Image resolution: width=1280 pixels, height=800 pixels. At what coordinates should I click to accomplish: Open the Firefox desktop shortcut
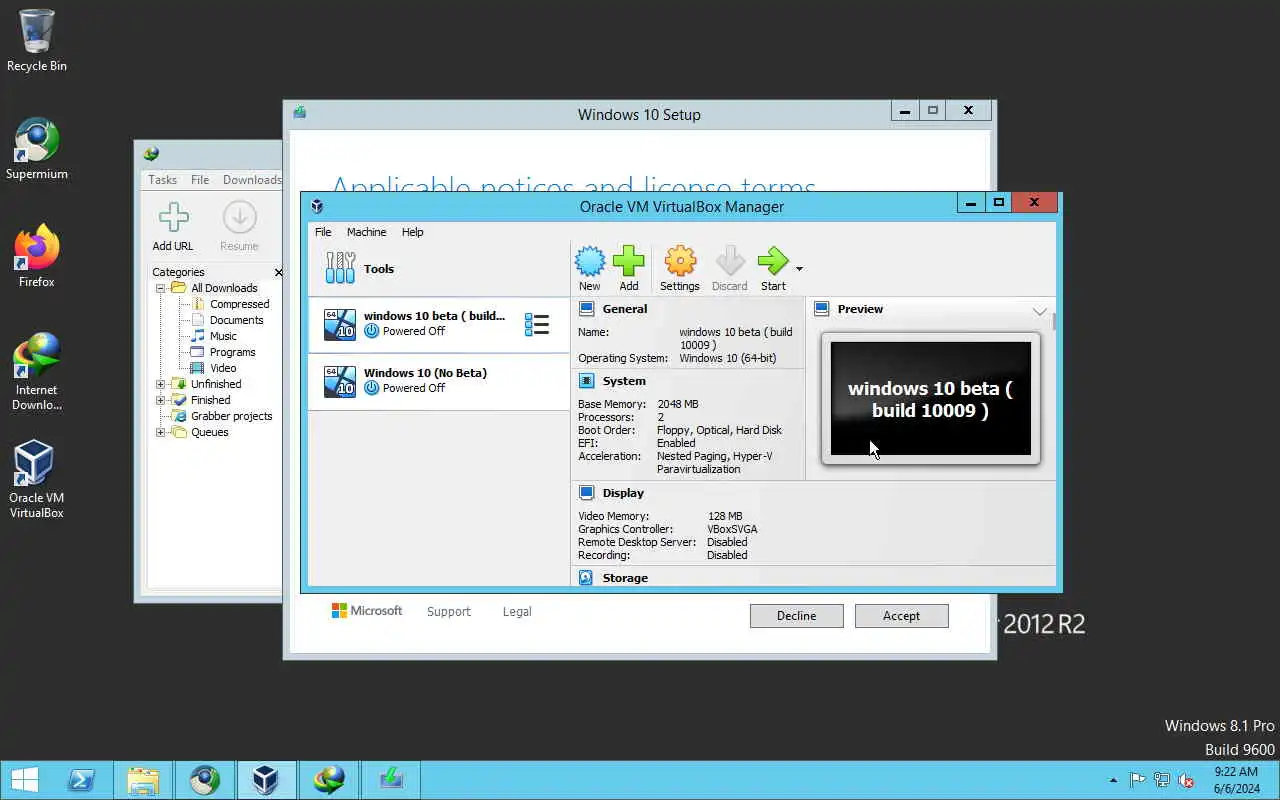[x=37, y=257]
